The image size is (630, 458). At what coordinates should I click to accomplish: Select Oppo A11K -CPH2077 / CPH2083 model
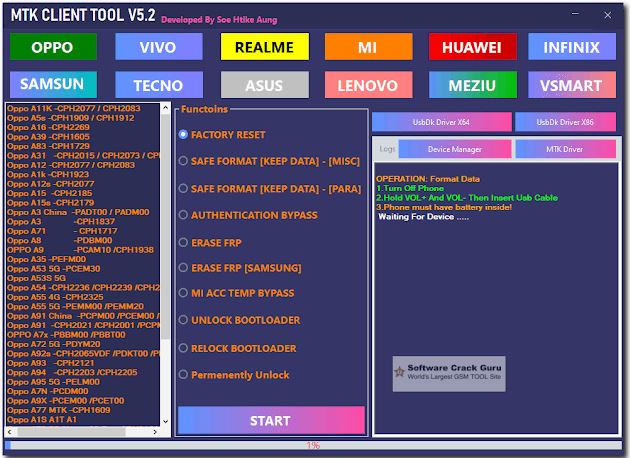pyautogui.click(x=74, y=108)
